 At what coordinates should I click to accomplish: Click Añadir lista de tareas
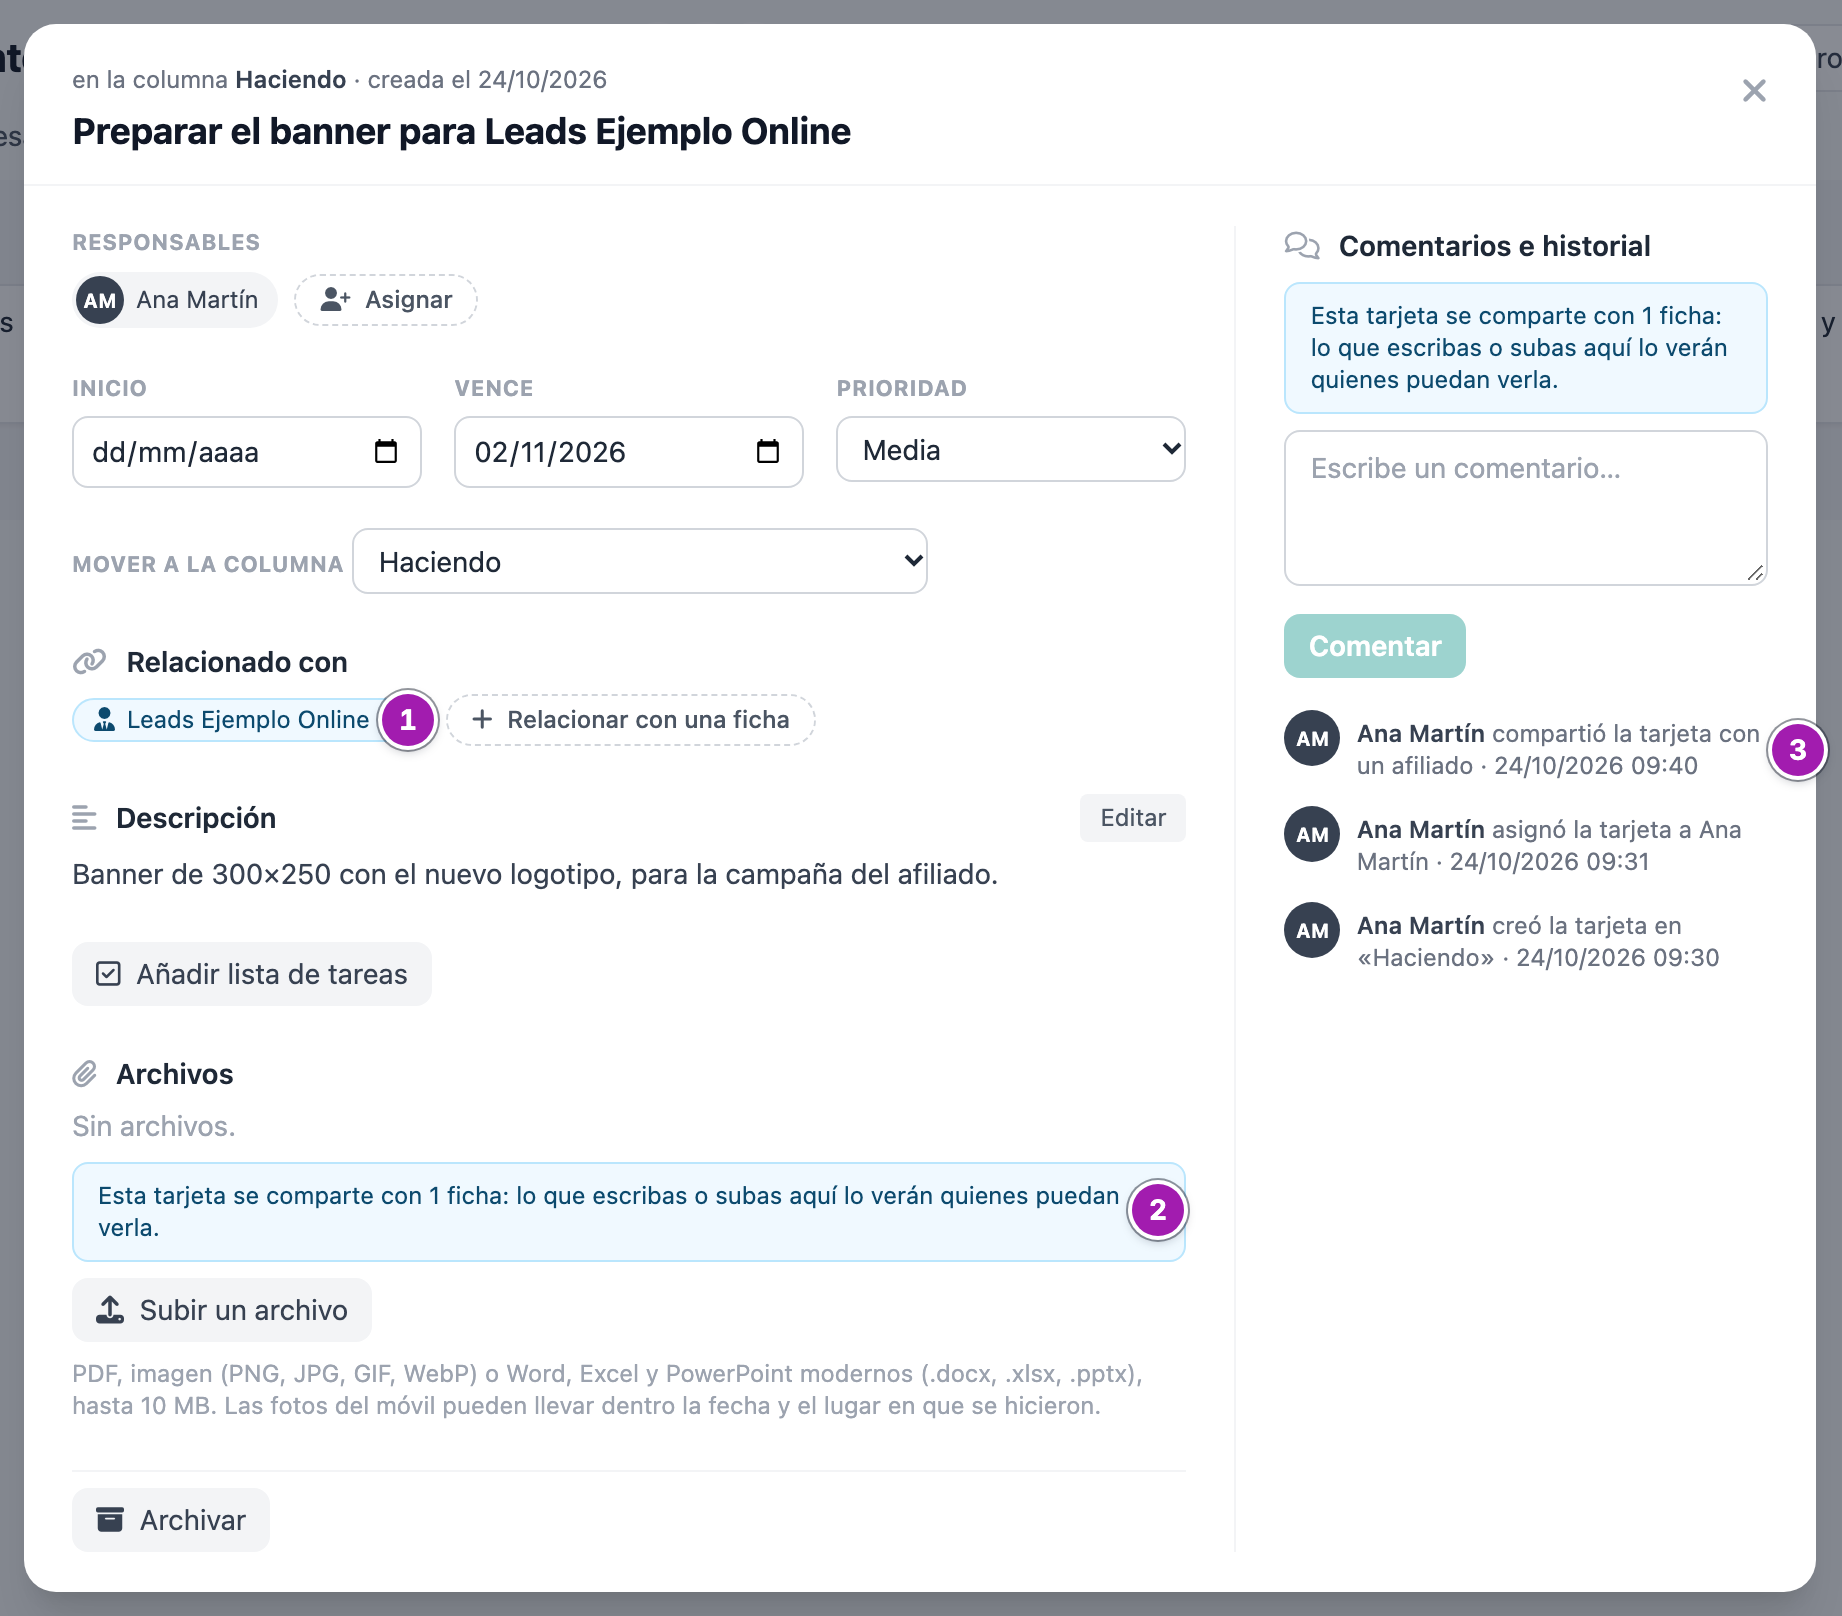pos(252,974)
